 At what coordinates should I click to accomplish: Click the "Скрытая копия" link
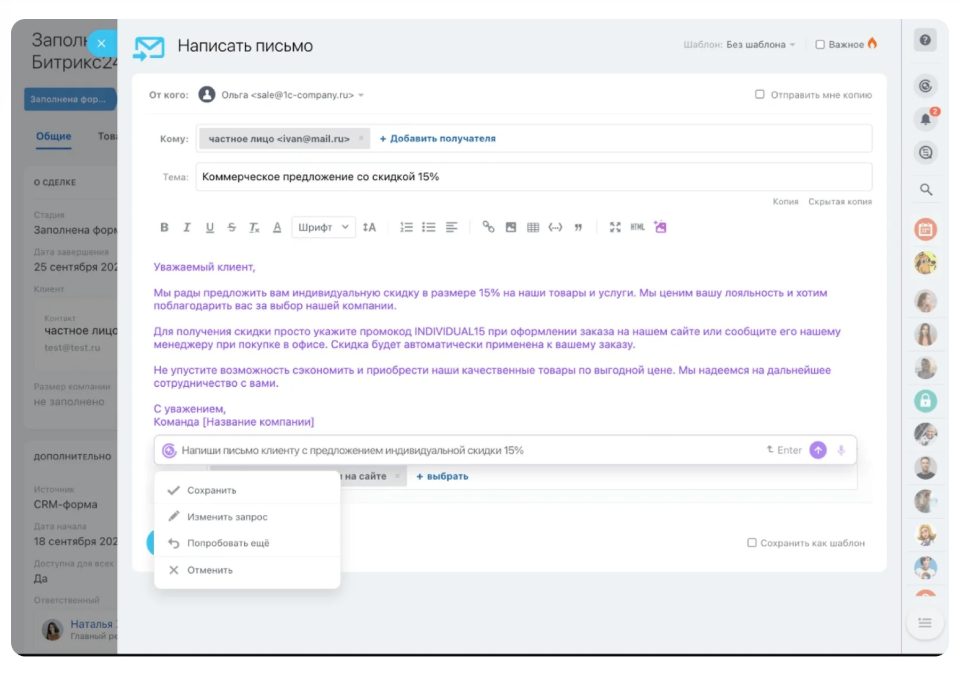839,202
